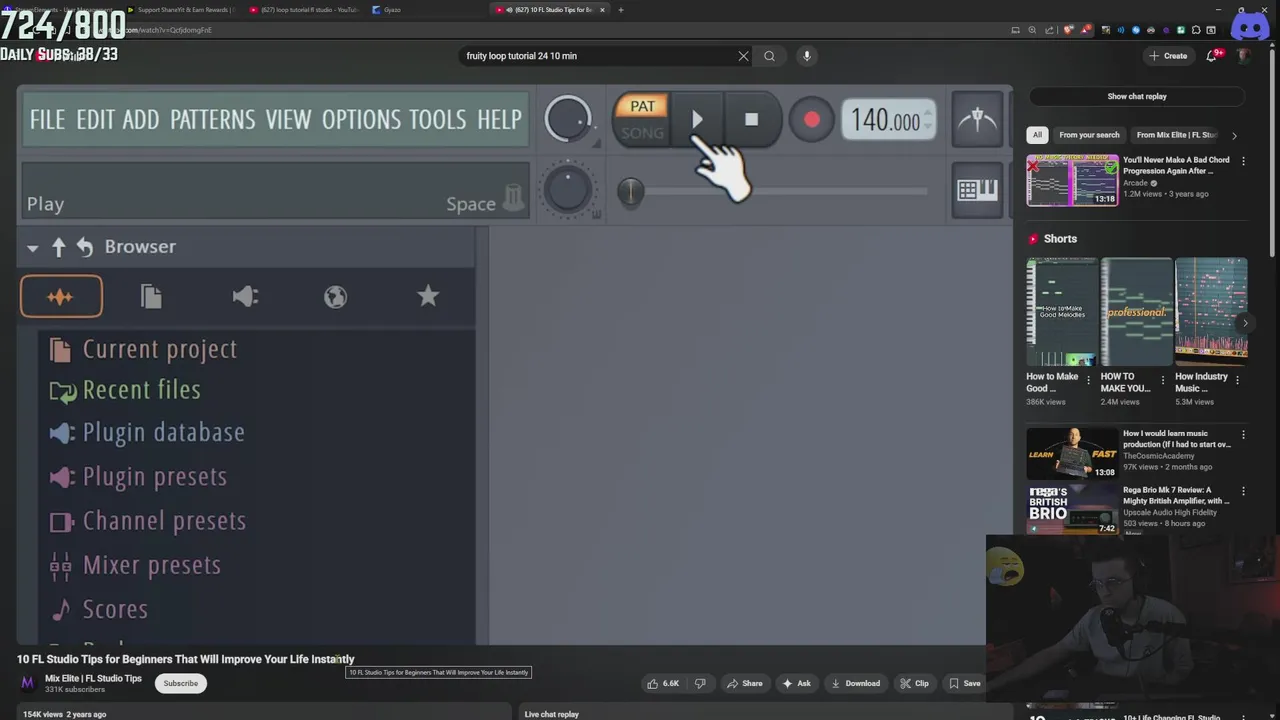Viewport: 1280px width, 720px height.
Task: Click the typing keyboard to piano icon
Action: [x=977, y=190]
